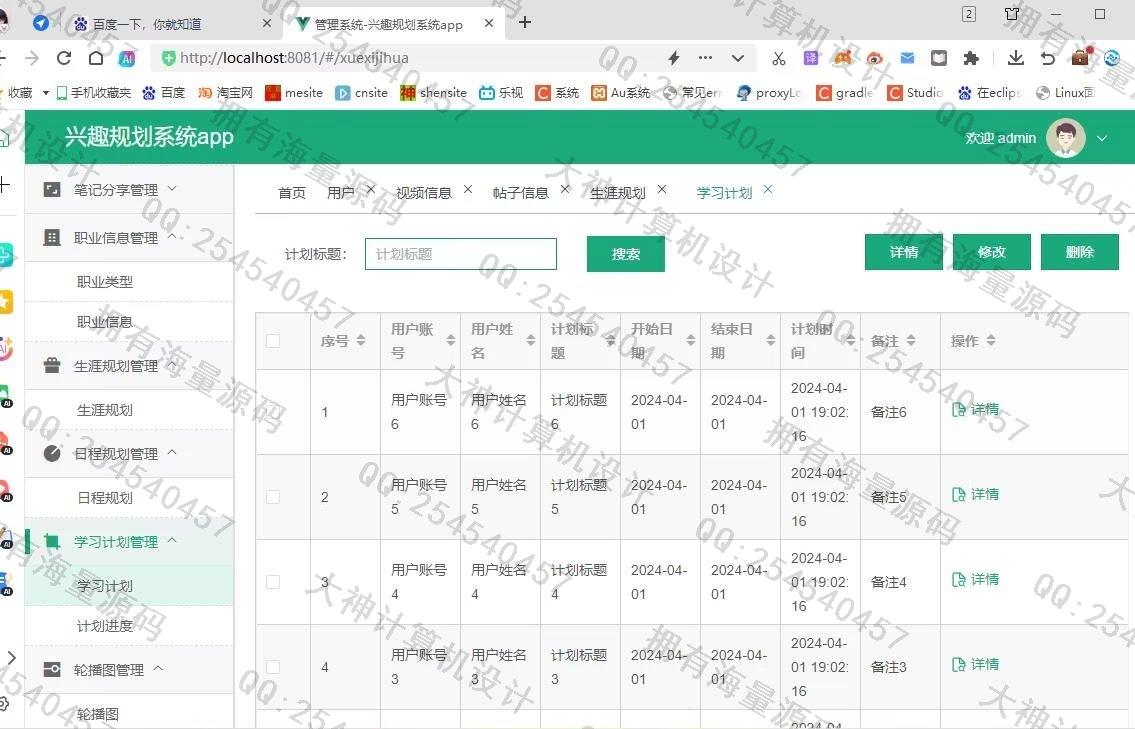Open the address bar chevron dropdown
This screenshot has height=729, width=1135.
click(738, 58)
